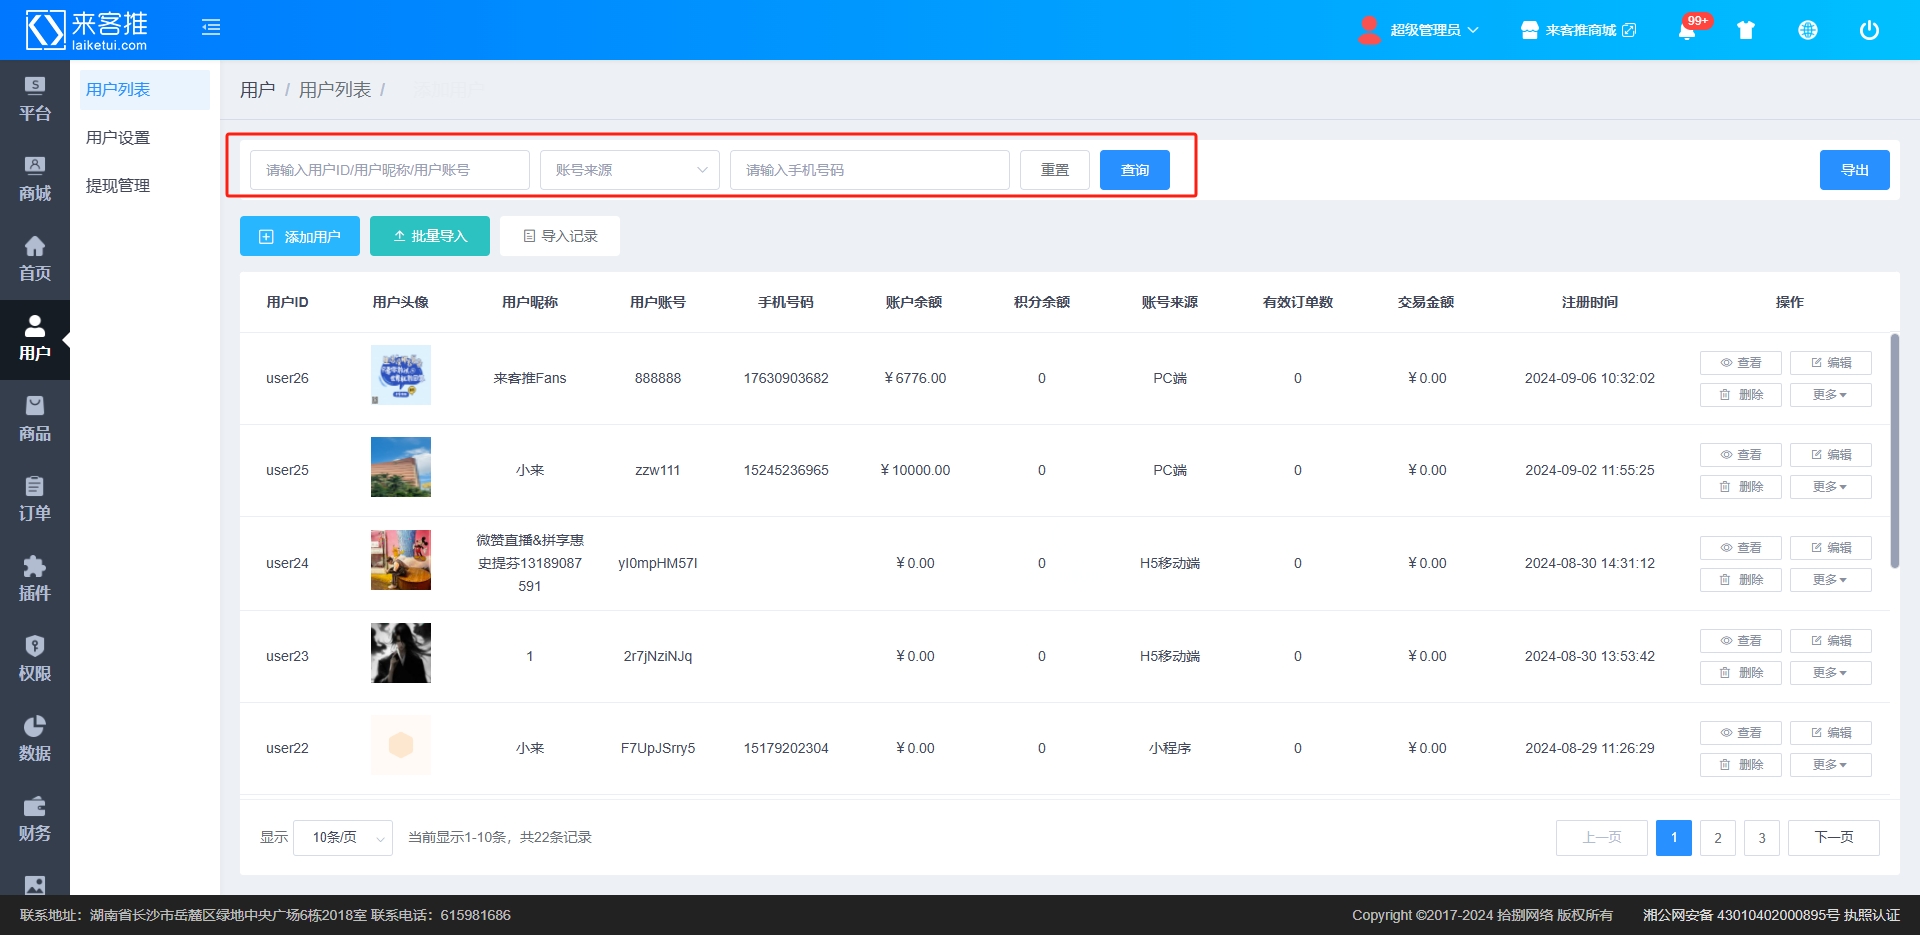Open the globe language icon
Screen dimensions: 1920x935
(x=1808, y=30)
